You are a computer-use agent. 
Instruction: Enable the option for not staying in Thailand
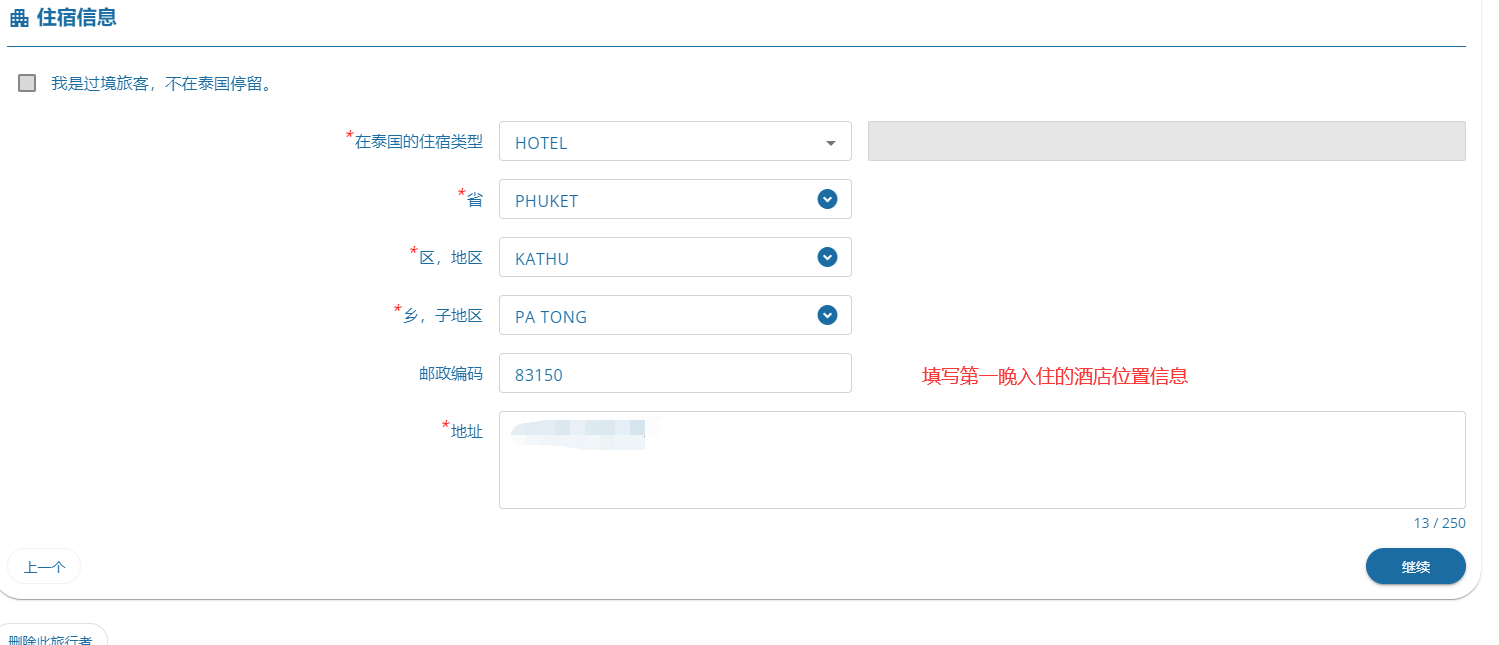click(26, 82)
